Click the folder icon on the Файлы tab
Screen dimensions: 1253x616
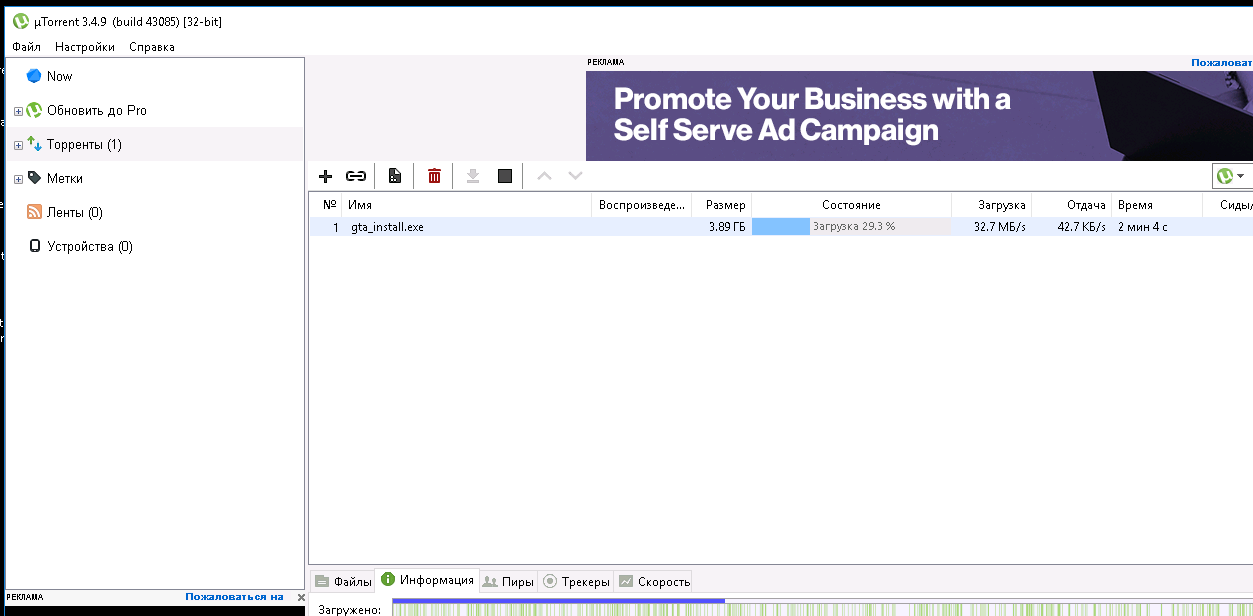[x=322, y=581]
